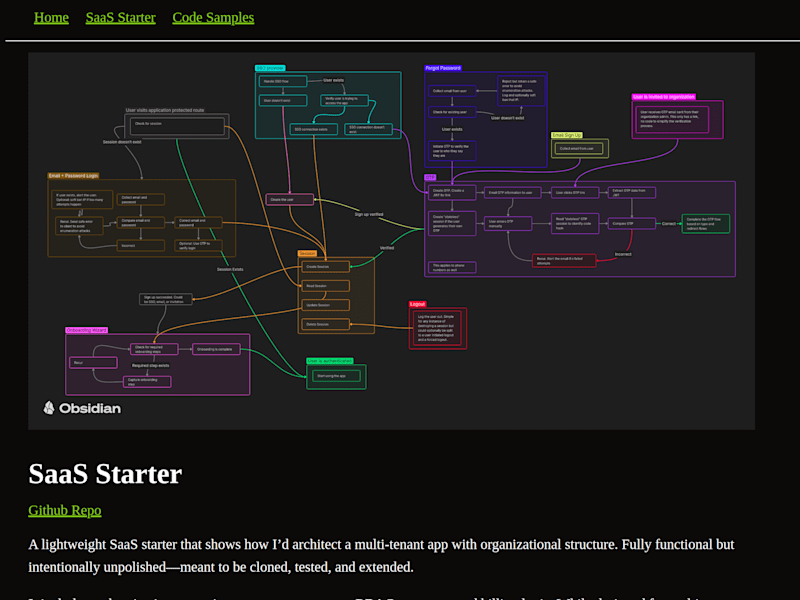Click the 'User clicks OTP link' node

click(575, 192)
